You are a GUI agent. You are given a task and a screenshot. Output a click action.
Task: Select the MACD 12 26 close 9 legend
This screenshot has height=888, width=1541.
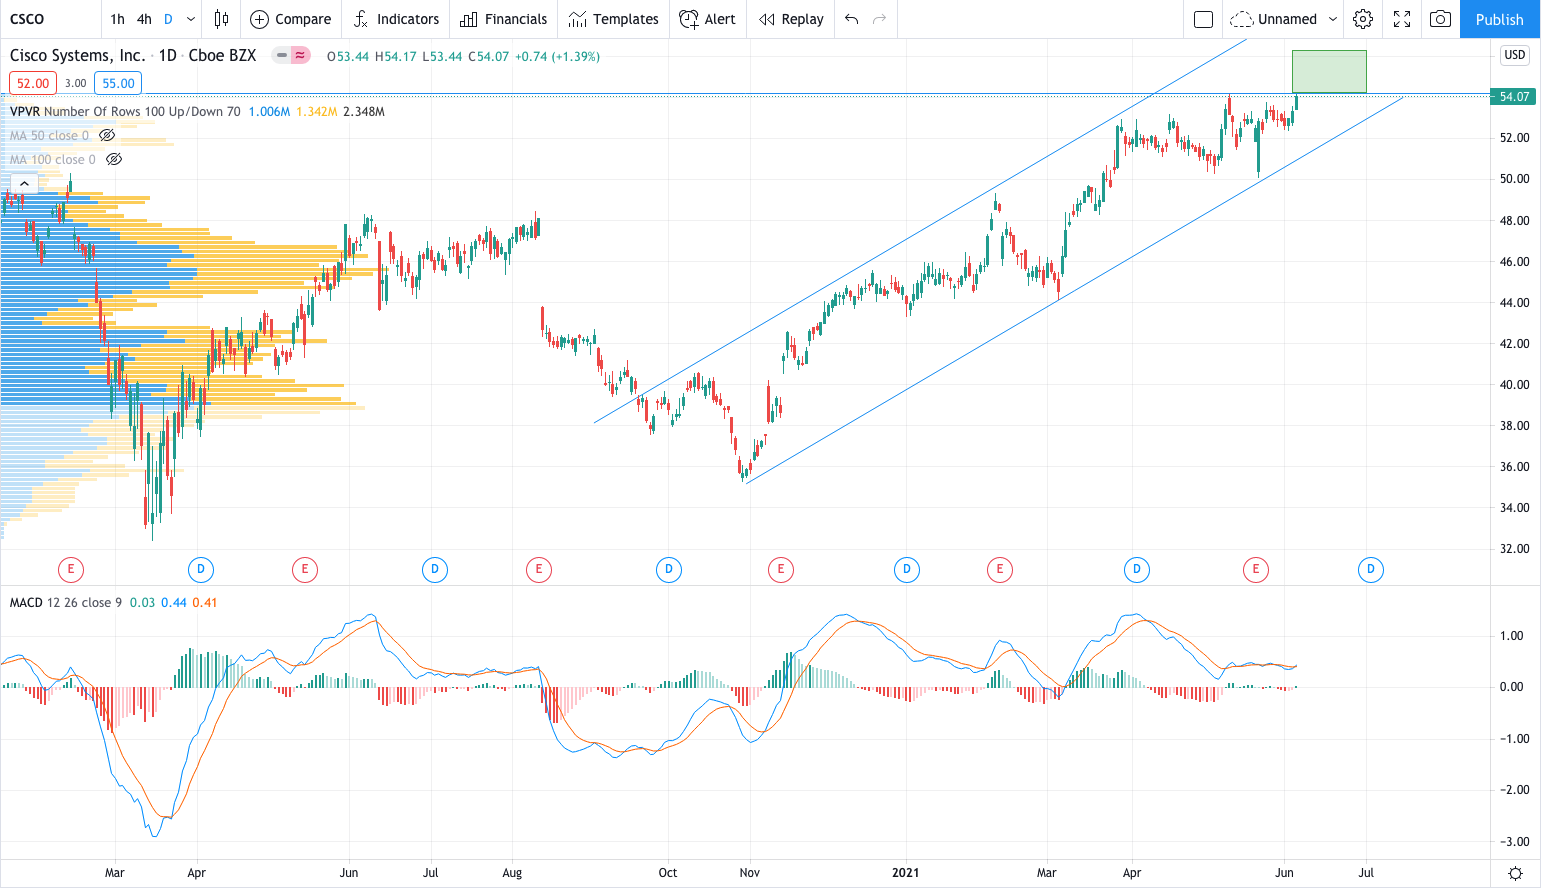click(66, 603)
